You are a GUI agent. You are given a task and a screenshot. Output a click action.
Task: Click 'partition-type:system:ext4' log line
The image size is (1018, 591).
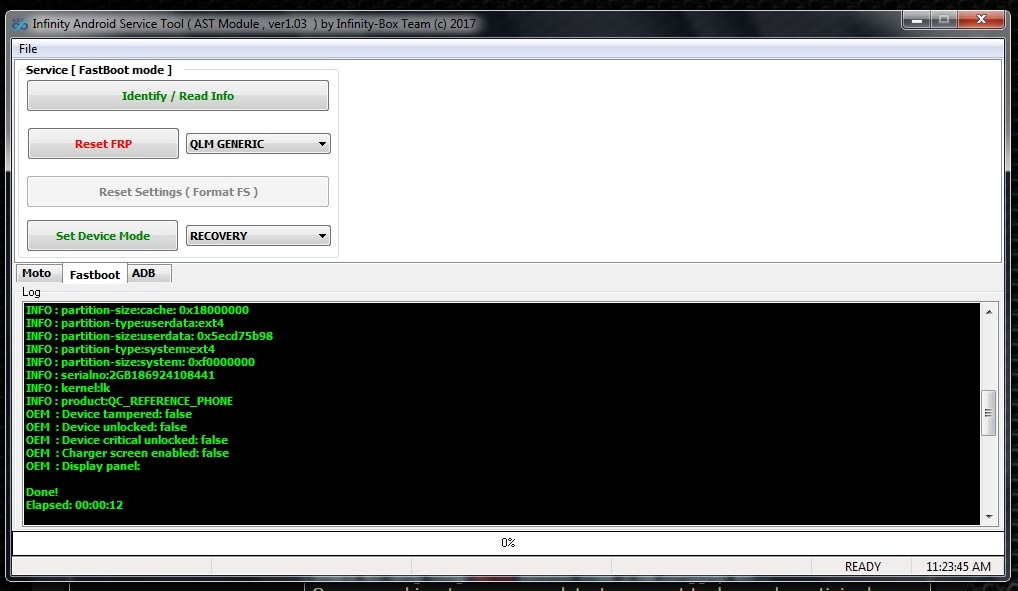click(120, 349)
